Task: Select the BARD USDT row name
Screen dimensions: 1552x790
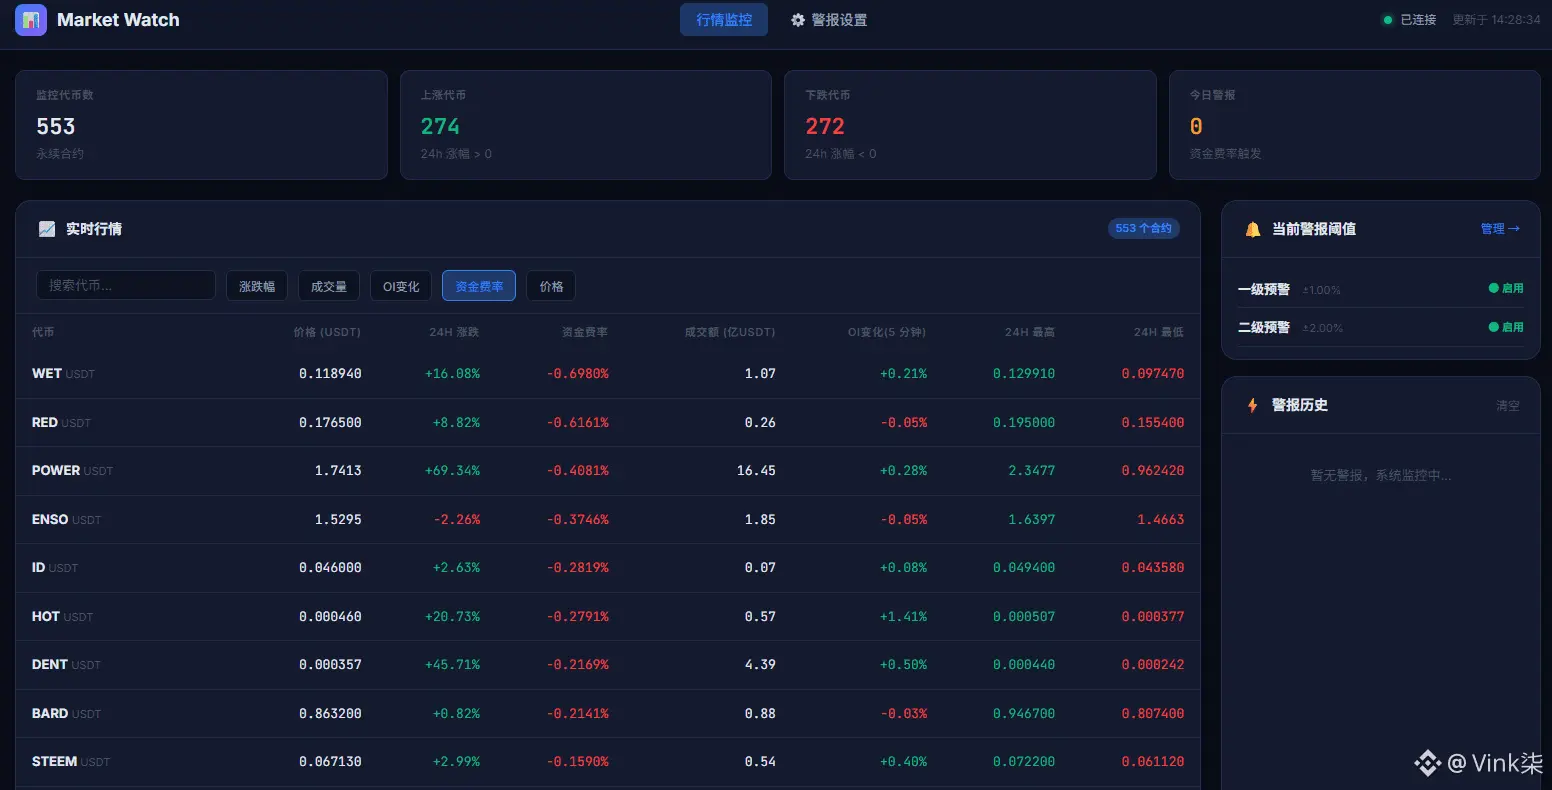Action: click(x=66, y=714)
